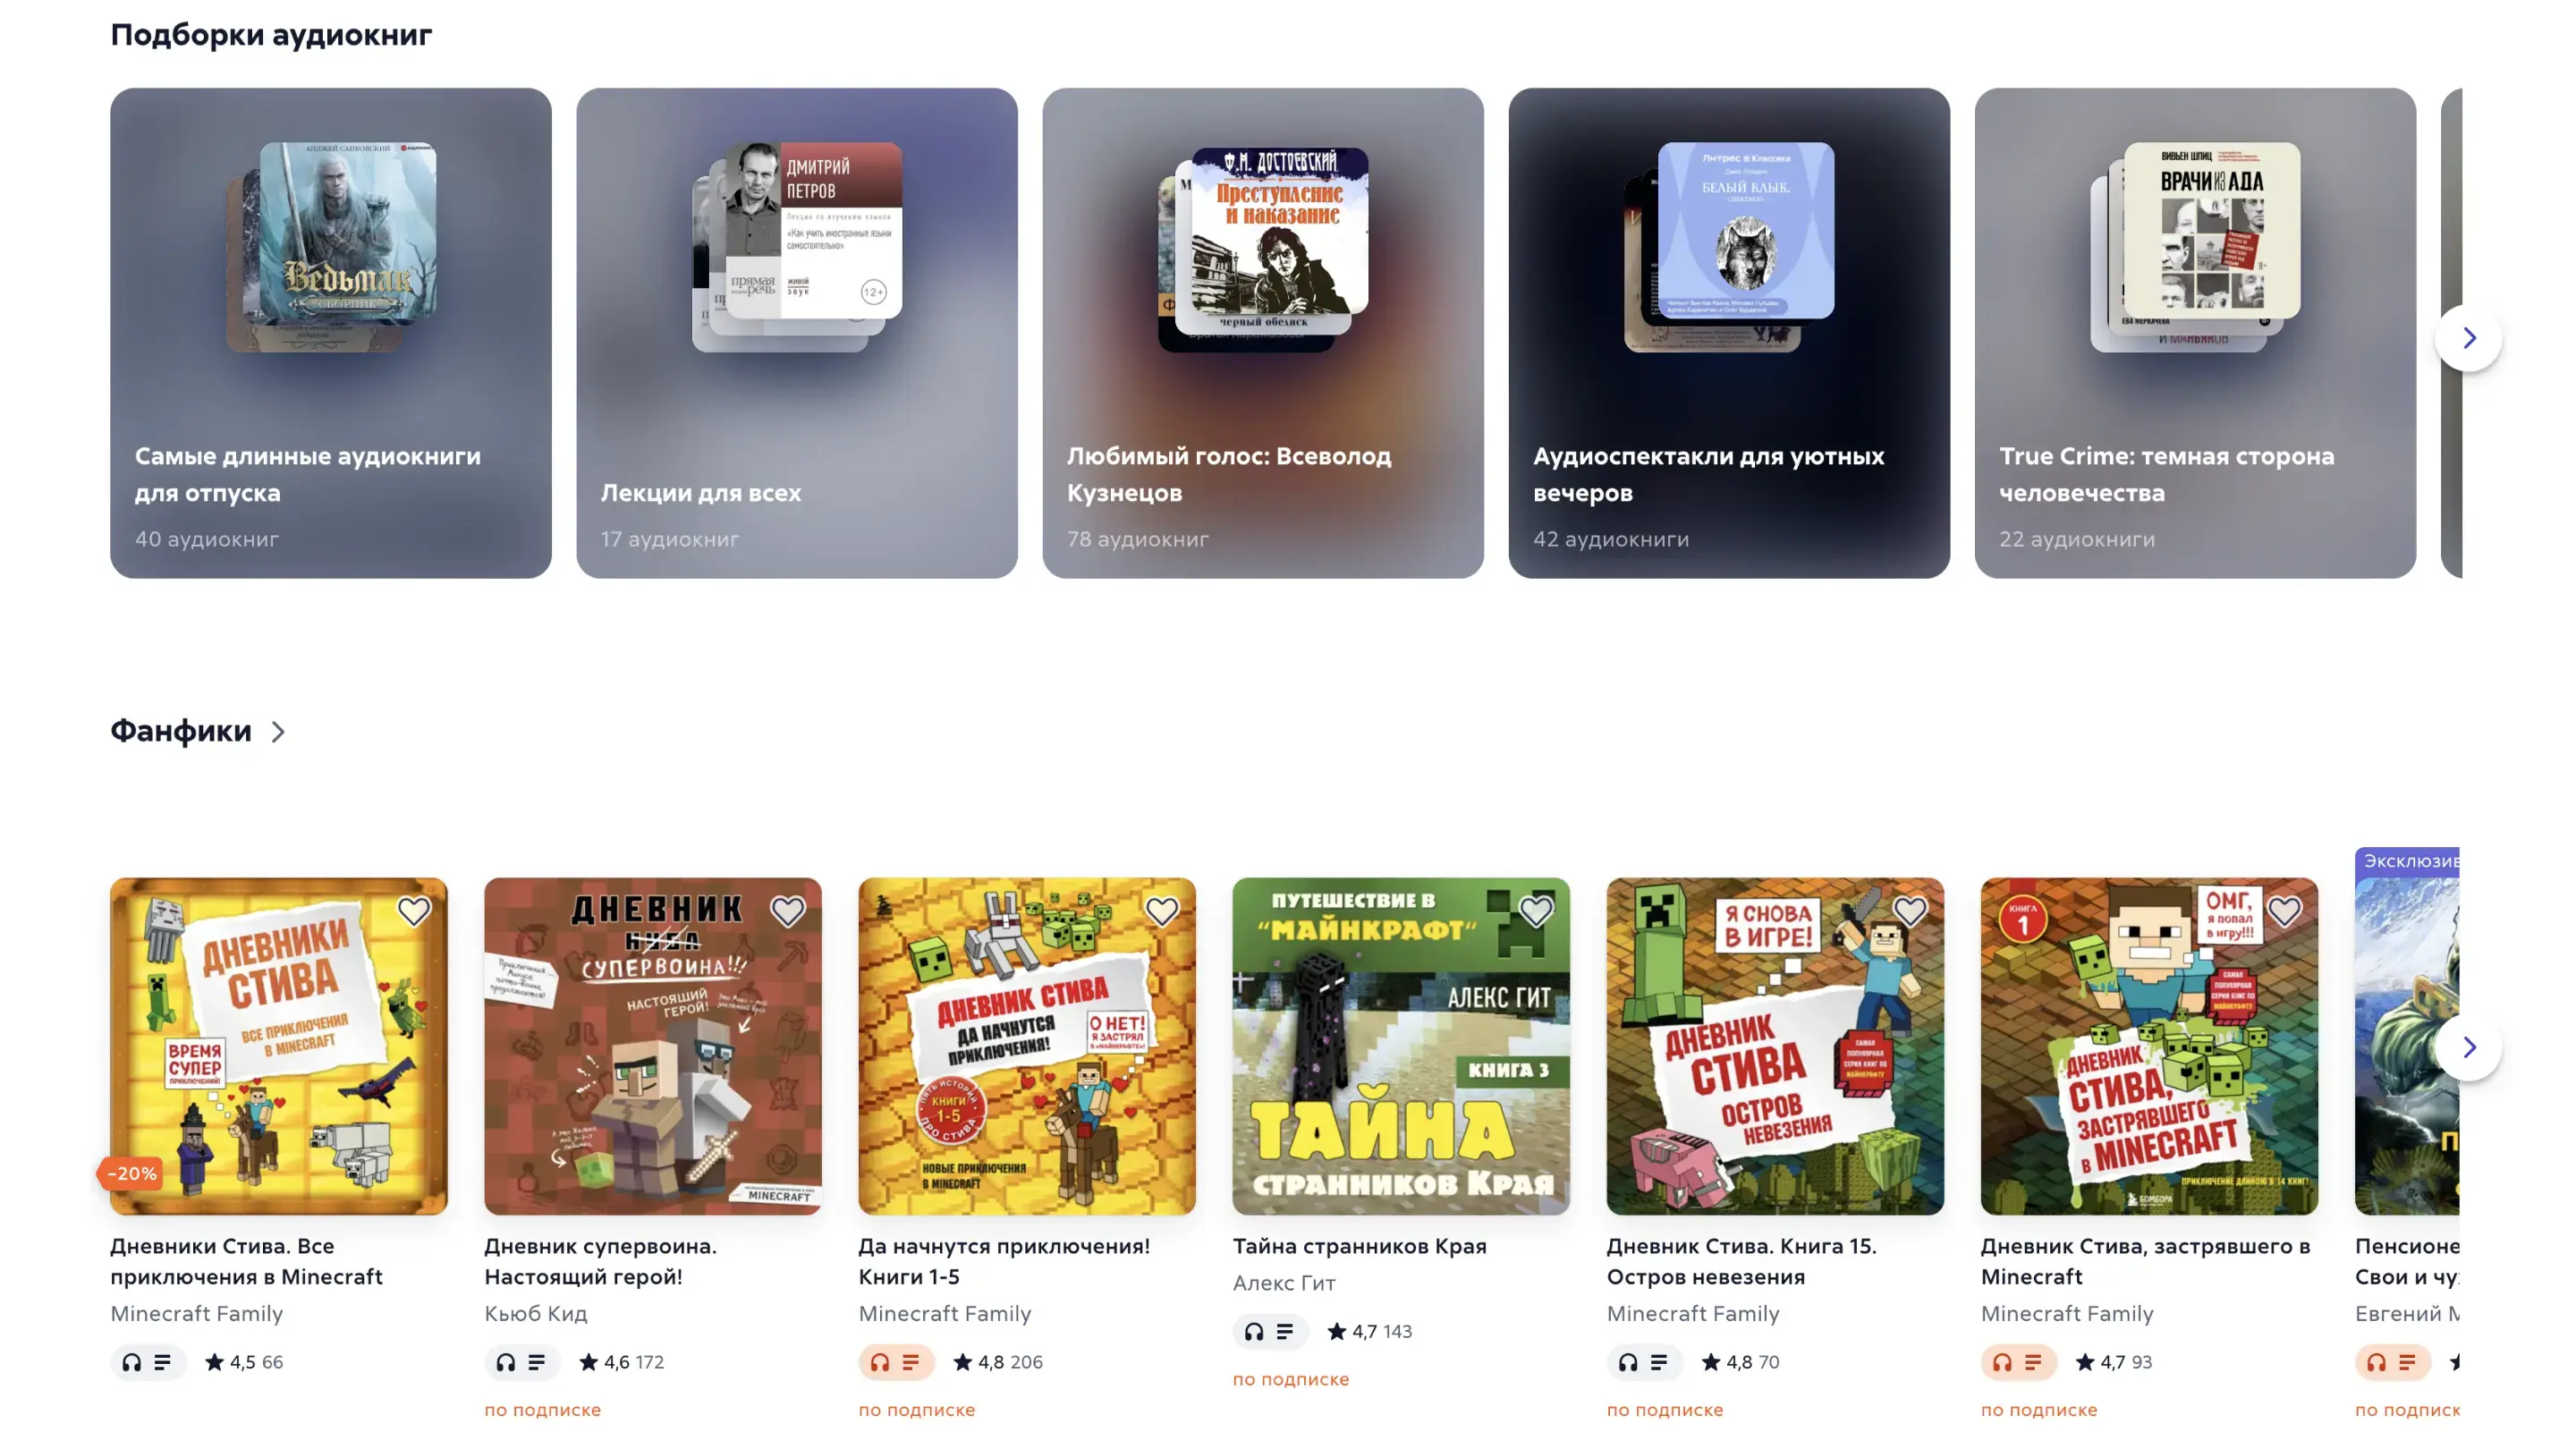The height and width of the screenshot is (1449, 2576).
Task: Click headphones icon under Остров невезения book
Action: (1628, 1362)
